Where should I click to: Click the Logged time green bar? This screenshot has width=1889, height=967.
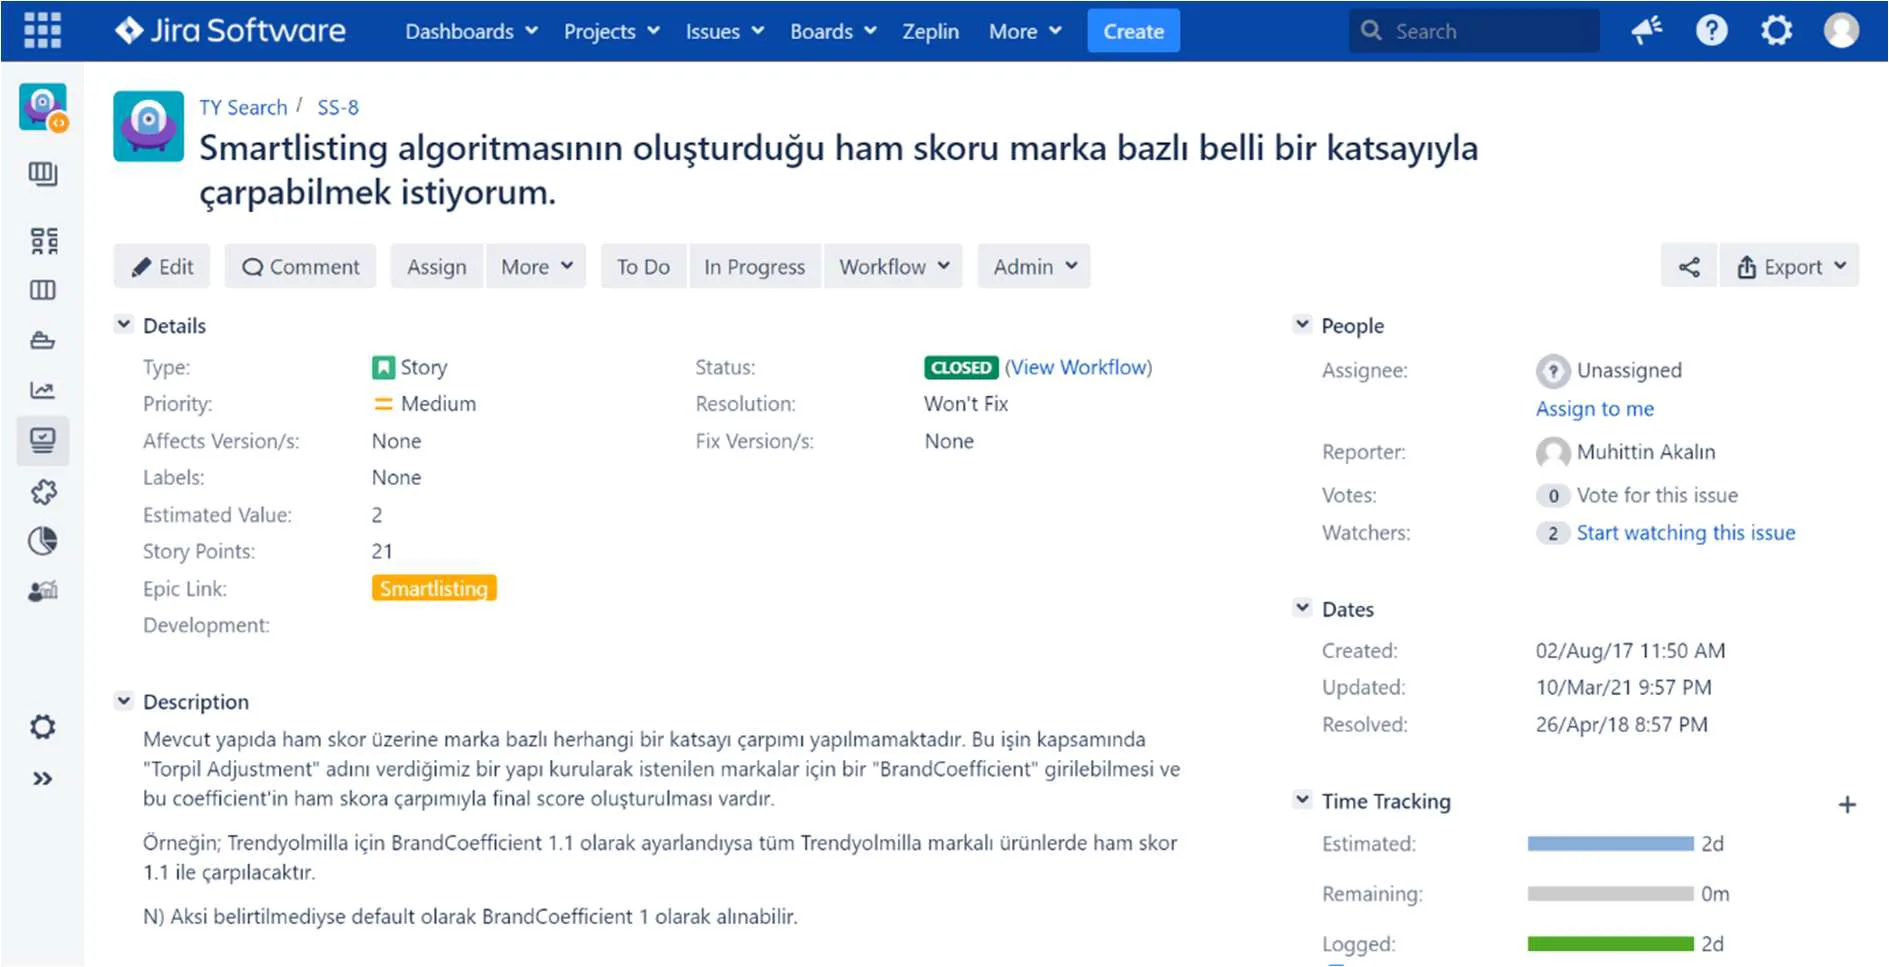tap(1610, 944)
